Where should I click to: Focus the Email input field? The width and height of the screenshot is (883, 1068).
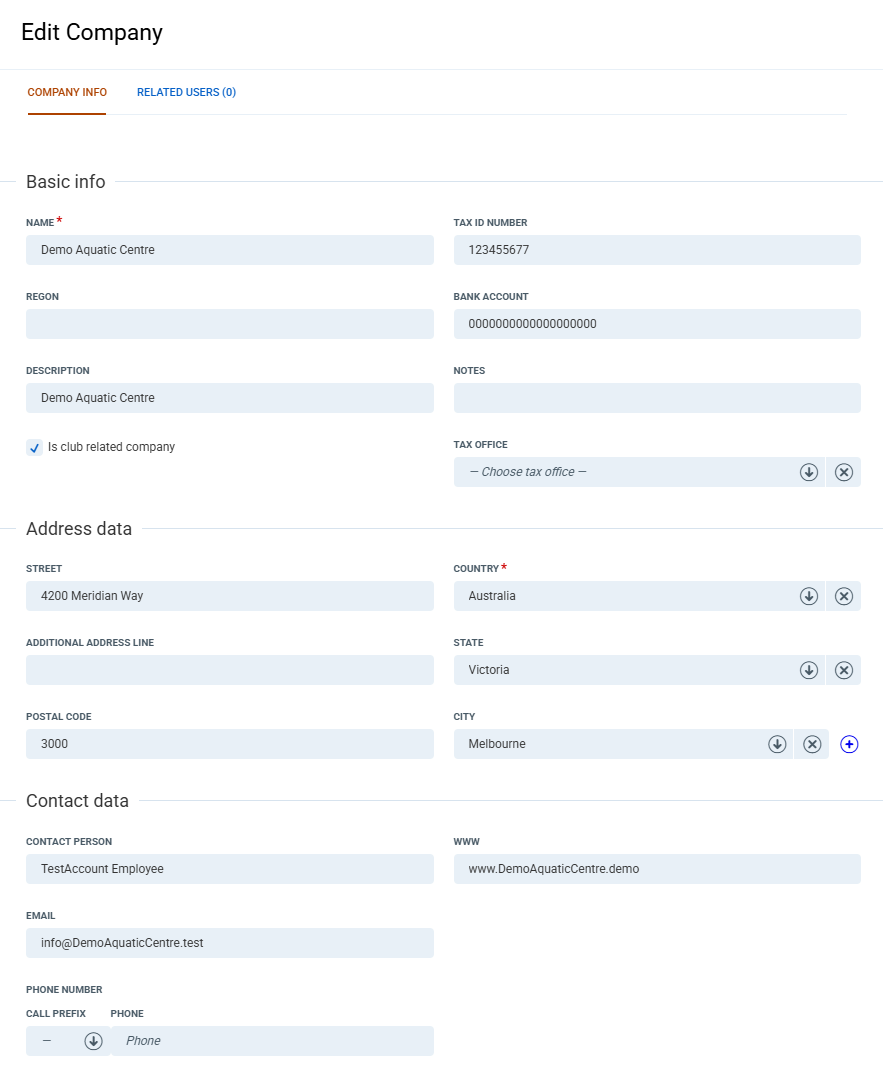coord(230,943)
